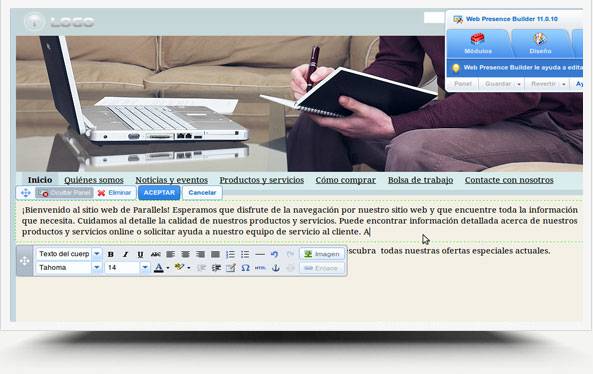Undo the last edit with arrow icon
This screenshot has width=593, height=374.
coord(275,254)
